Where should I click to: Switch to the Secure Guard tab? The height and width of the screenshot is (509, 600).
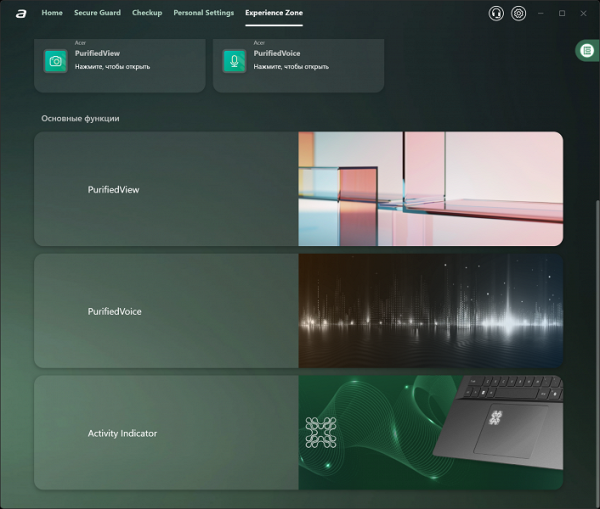(x=97, y=13)
